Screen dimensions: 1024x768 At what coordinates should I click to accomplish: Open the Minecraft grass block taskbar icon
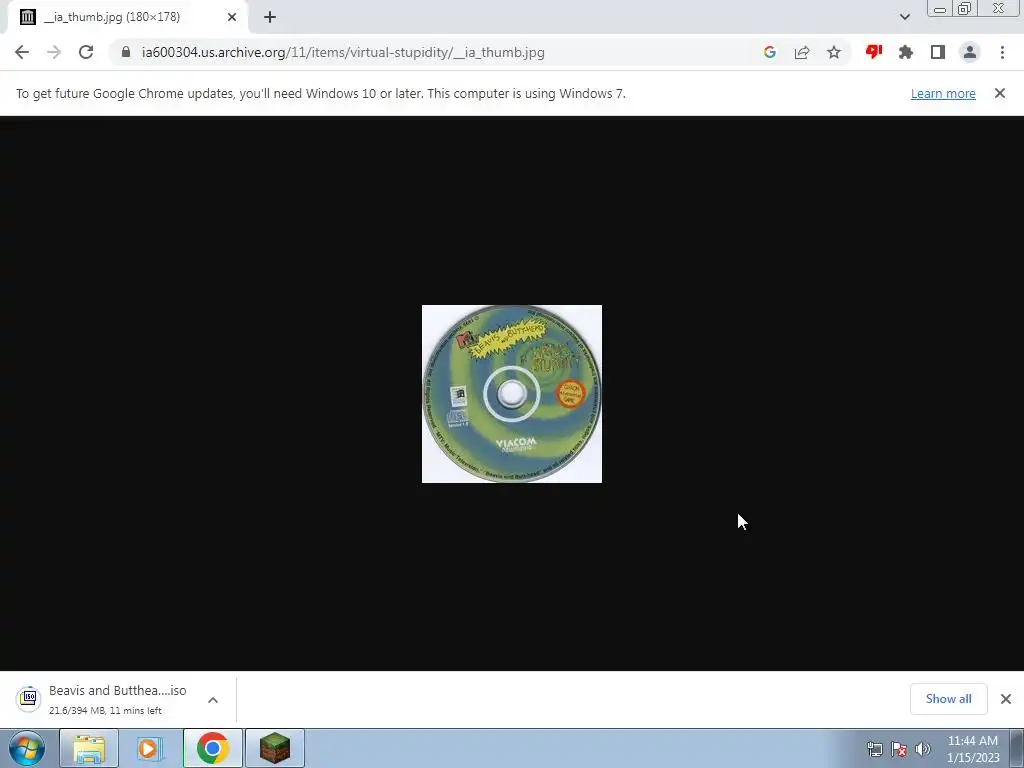(275, 748)
